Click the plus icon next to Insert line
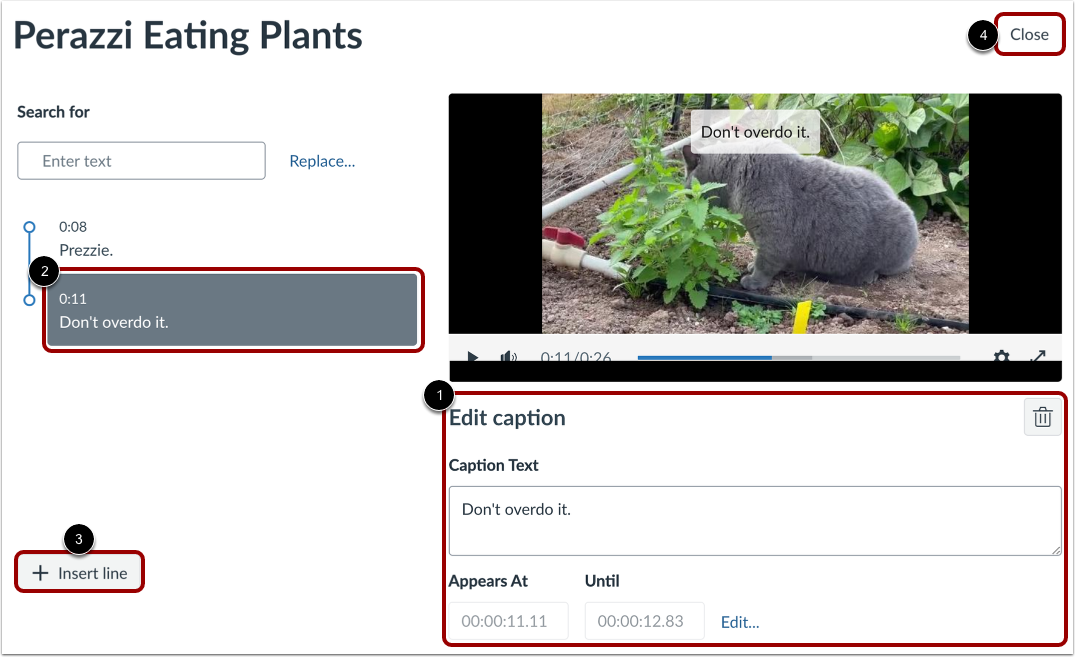The width and height of the screenshot is (1075, 657). pyautogui.click(x=39, y=572)
